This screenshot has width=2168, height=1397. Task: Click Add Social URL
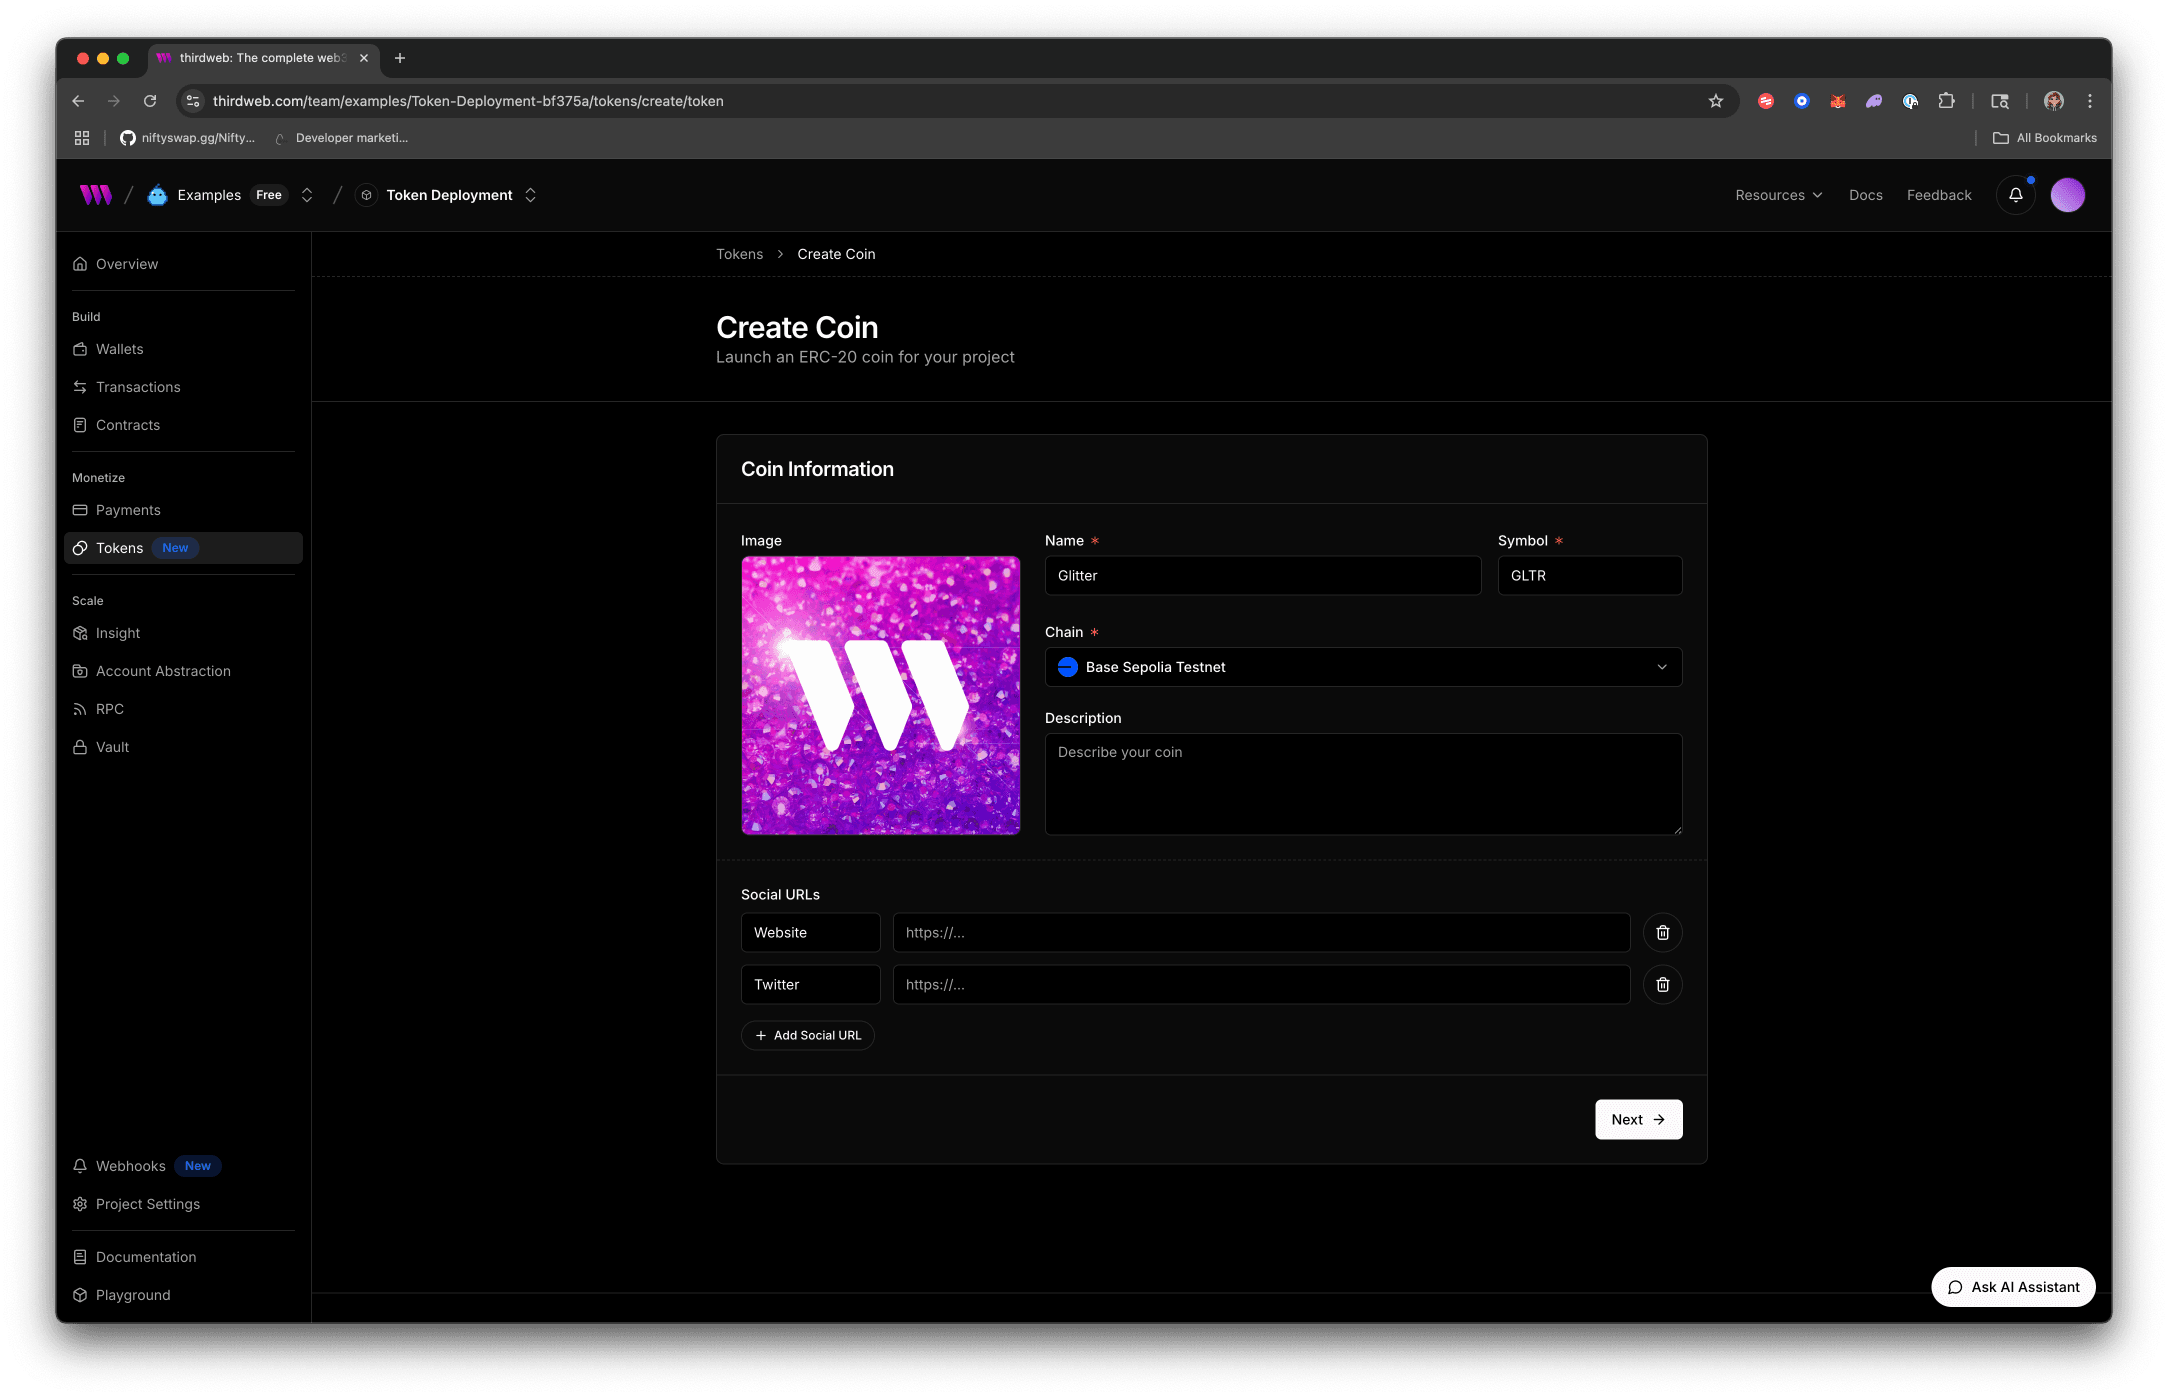[x=807, y=1035]
